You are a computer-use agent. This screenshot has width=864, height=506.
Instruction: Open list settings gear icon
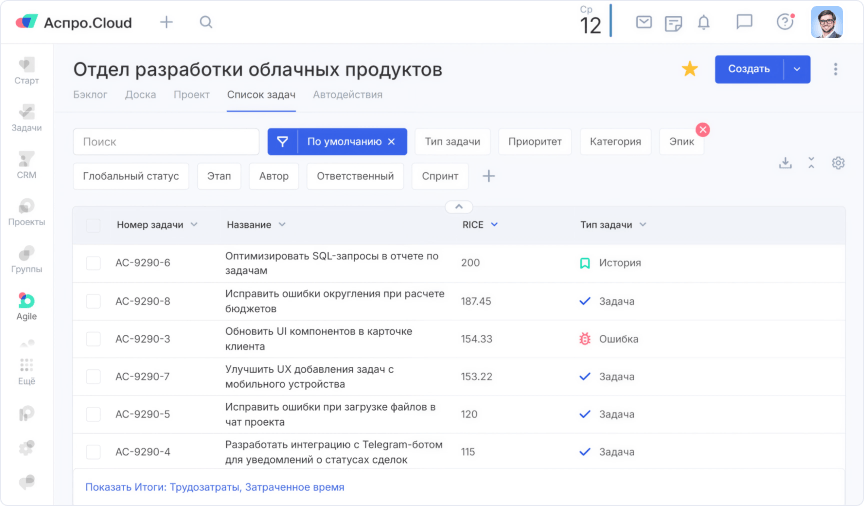[x=838, y=163]
